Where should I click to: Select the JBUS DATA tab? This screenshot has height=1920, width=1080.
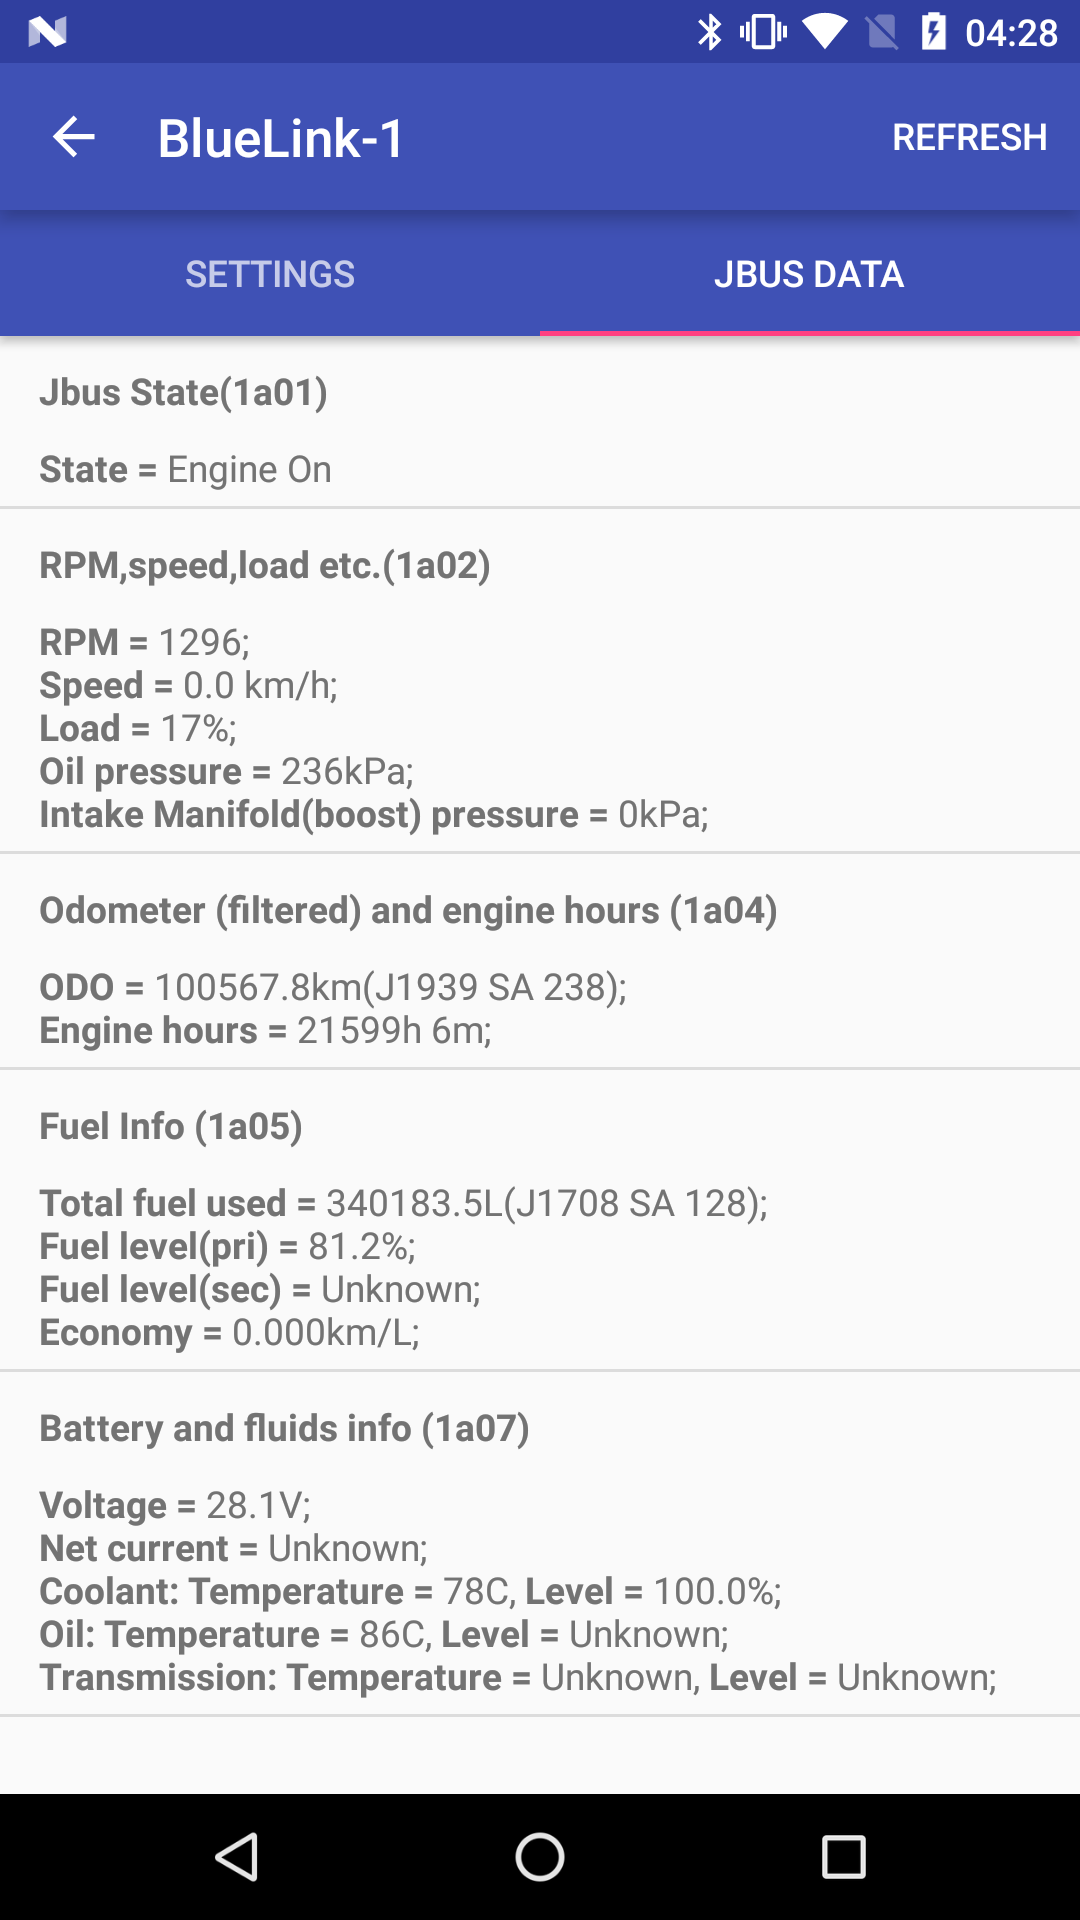point(810,274)
